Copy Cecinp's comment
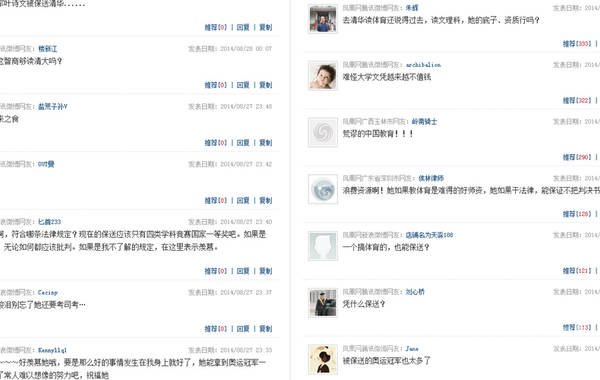600x380 pixels. (x=266, y=328)
